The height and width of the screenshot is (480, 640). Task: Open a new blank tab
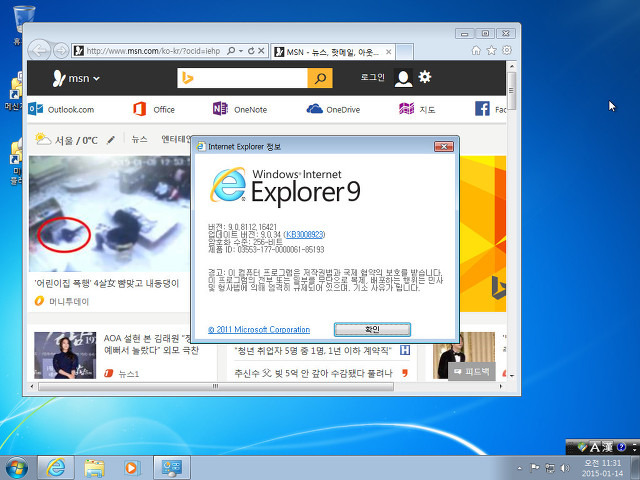pos(405,52)
